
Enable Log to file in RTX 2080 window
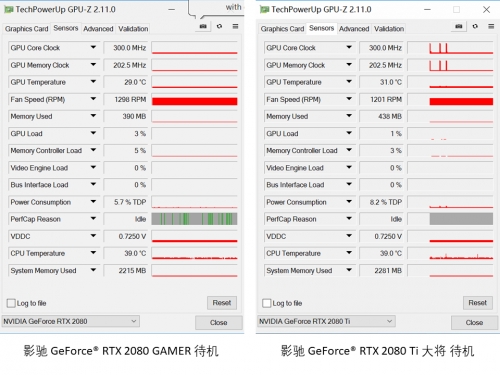(x=11, y=303)
